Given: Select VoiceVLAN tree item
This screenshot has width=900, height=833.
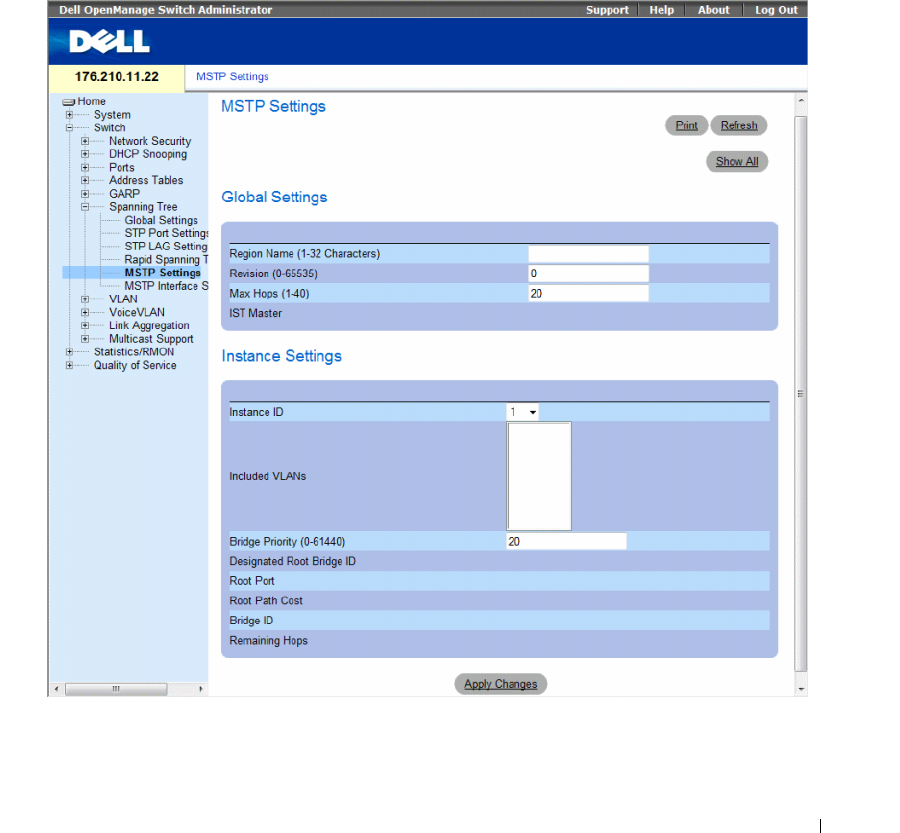Looking at the screenshot, I should (x=137, y=312).
